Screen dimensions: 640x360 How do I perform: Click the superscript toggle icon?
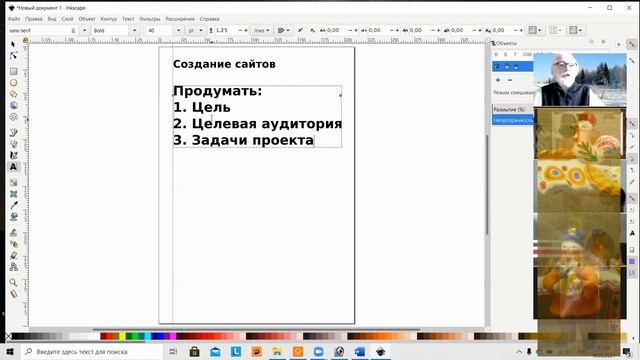point(300,30)
